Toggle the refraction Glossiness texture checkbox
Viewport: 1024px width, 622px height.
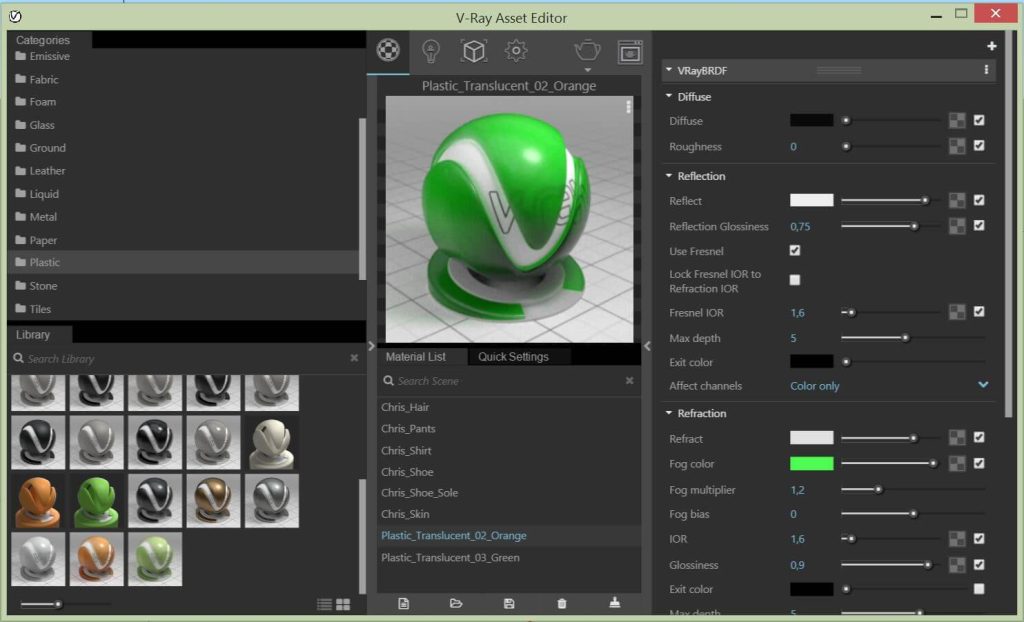point(979,564)
